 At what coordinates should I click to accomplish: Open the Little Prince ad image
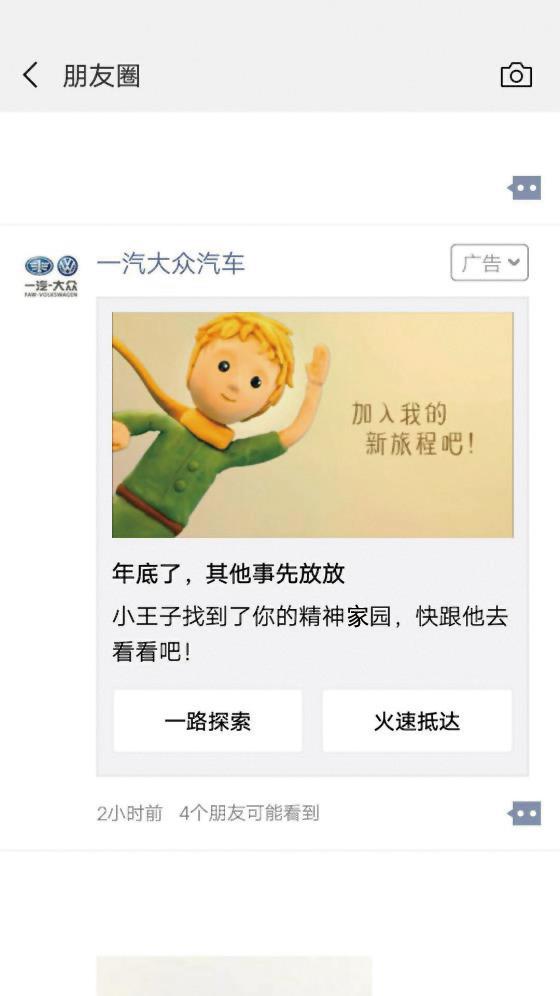coord(312,424)
